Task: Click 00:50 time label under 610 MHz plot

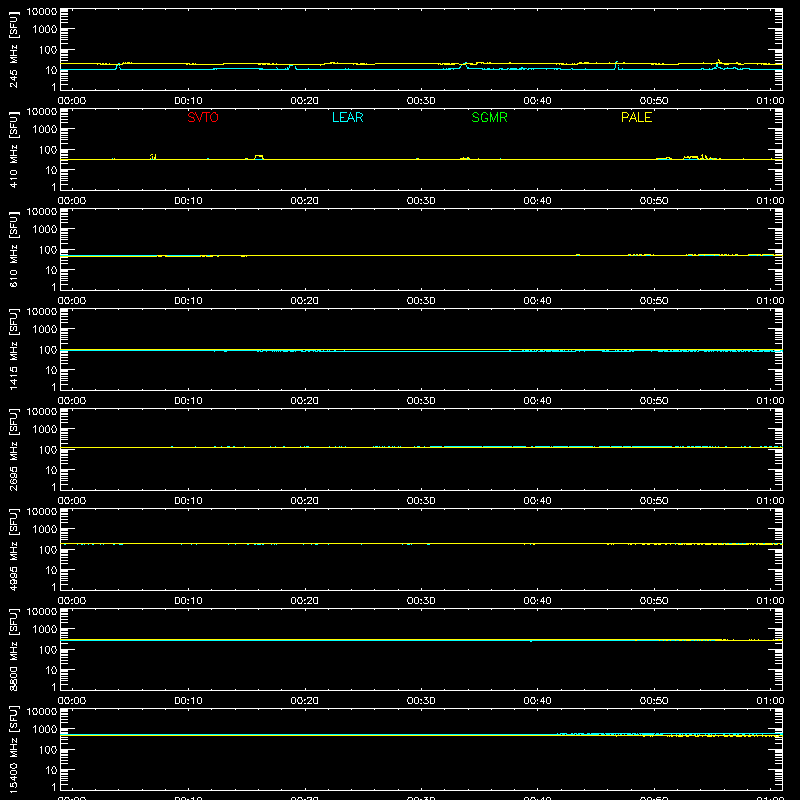Action: (x=654, y=301)
